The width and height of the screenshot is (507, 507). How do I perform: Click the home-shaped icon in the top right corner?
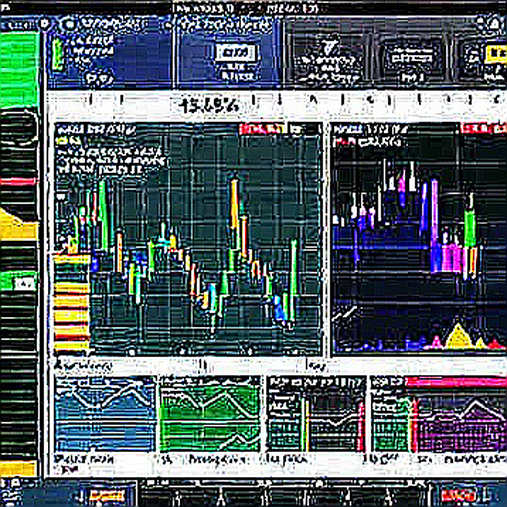(494, 24)
